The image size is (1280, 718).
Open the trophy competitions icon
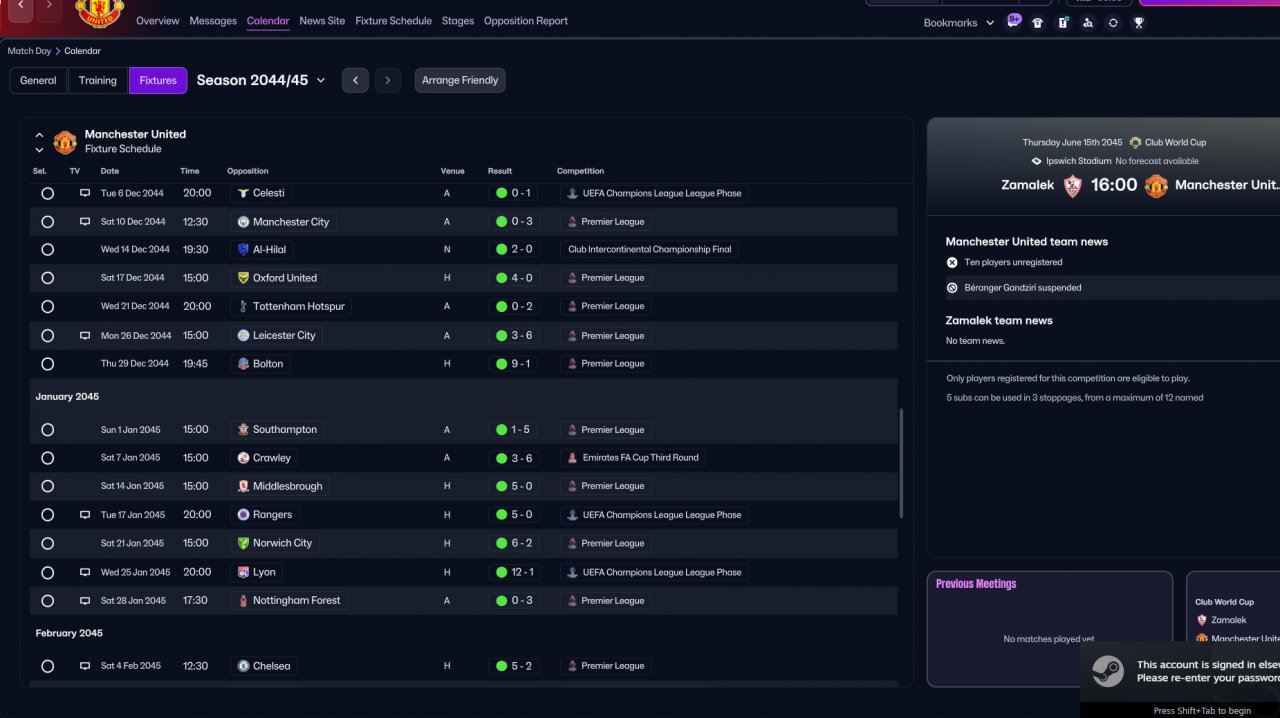point(1138,22)
